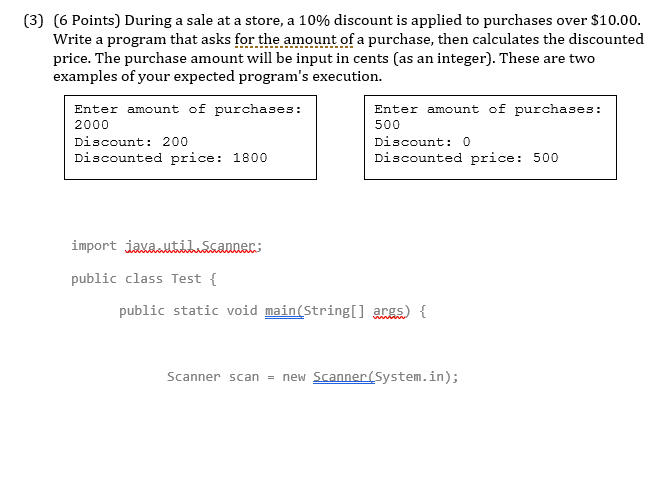Click the "(6 Points)" text
Image resolution: width=659 pixels, height=487 pixels.
click(87, 20)
